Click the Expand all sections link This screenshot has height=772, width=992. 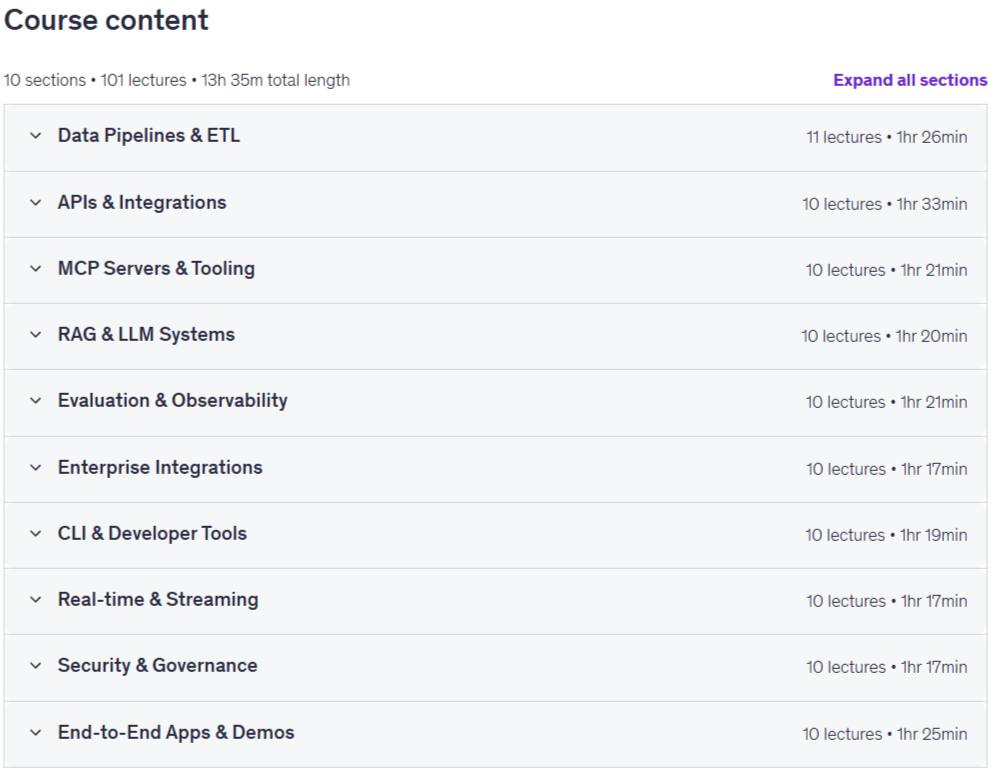tap(910, 80)
